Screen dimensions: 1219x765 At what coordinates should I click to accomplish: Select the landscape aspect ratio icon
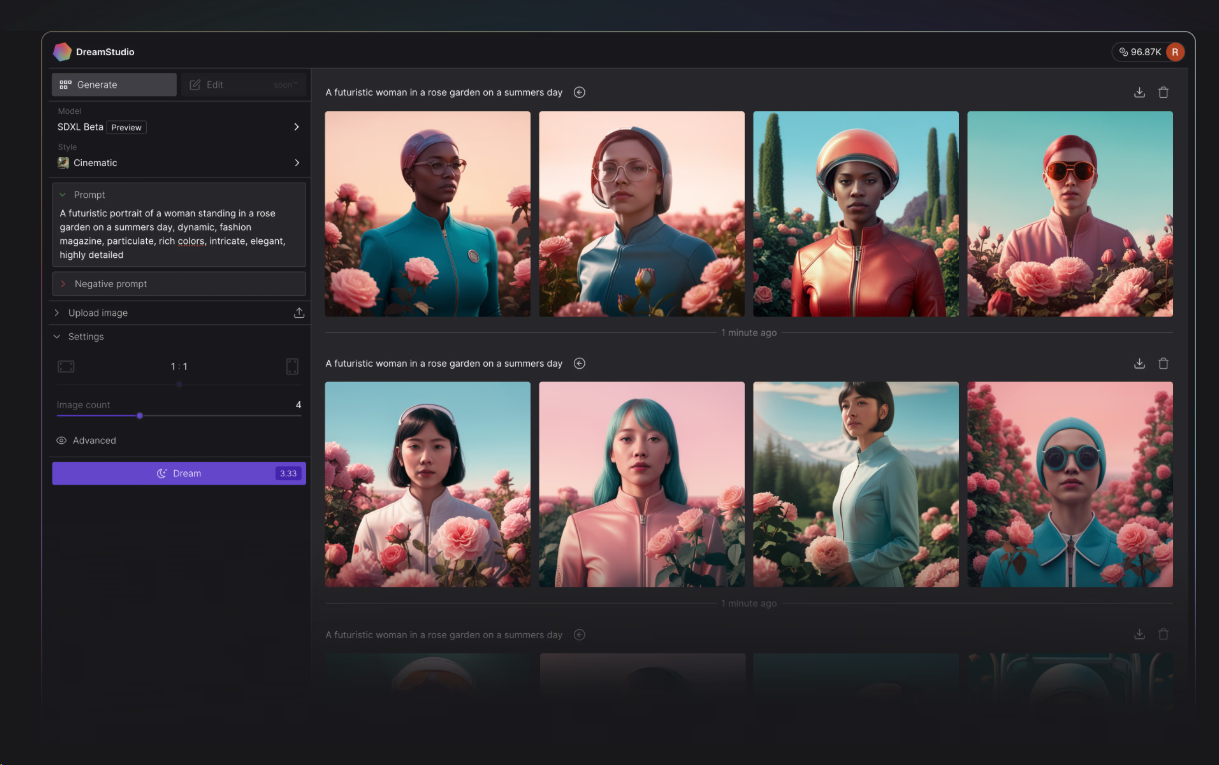66,367
